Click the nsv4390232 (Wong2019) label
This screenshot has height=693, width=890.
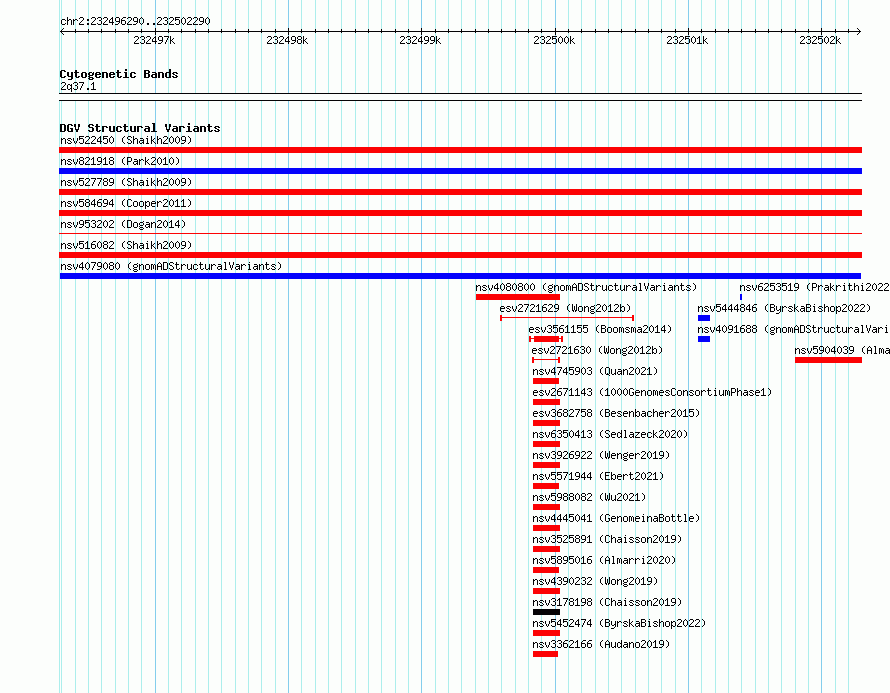[x=595, y=581]
